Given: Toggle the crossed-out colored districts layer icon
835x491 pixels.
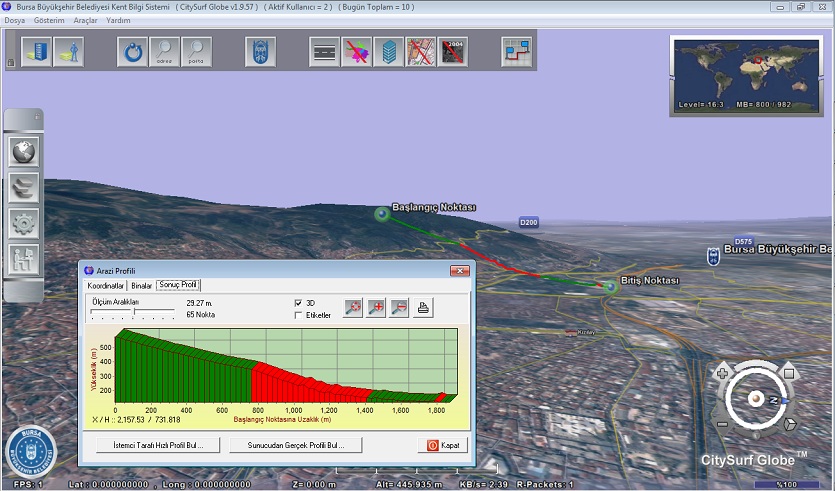Looking at the screenshot, I should tap(356, 52).
